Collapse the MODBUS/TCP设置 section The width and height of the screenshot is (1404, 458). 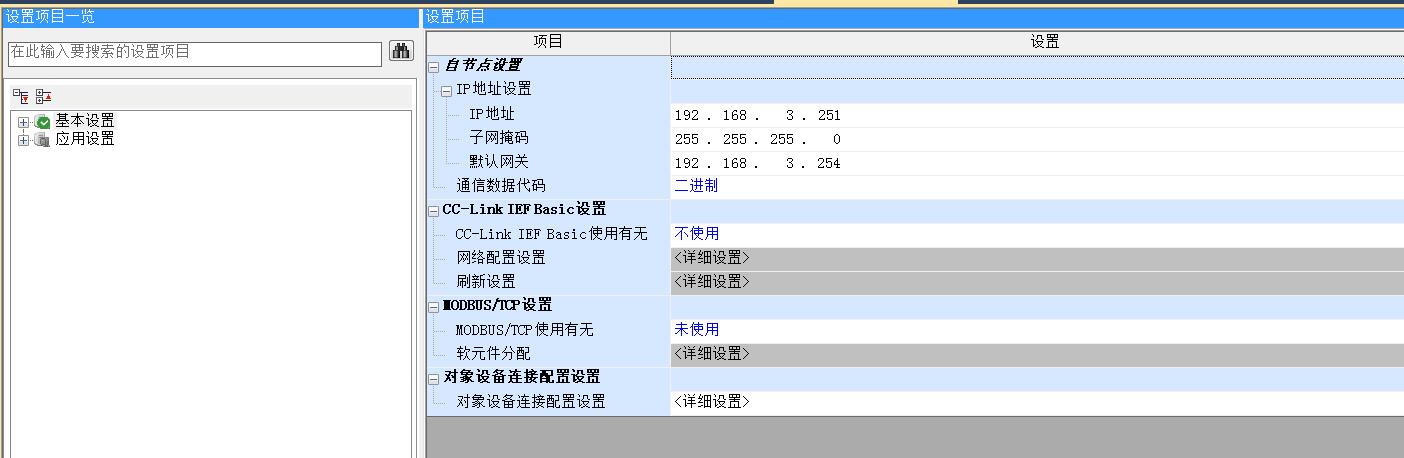(434, 306)
